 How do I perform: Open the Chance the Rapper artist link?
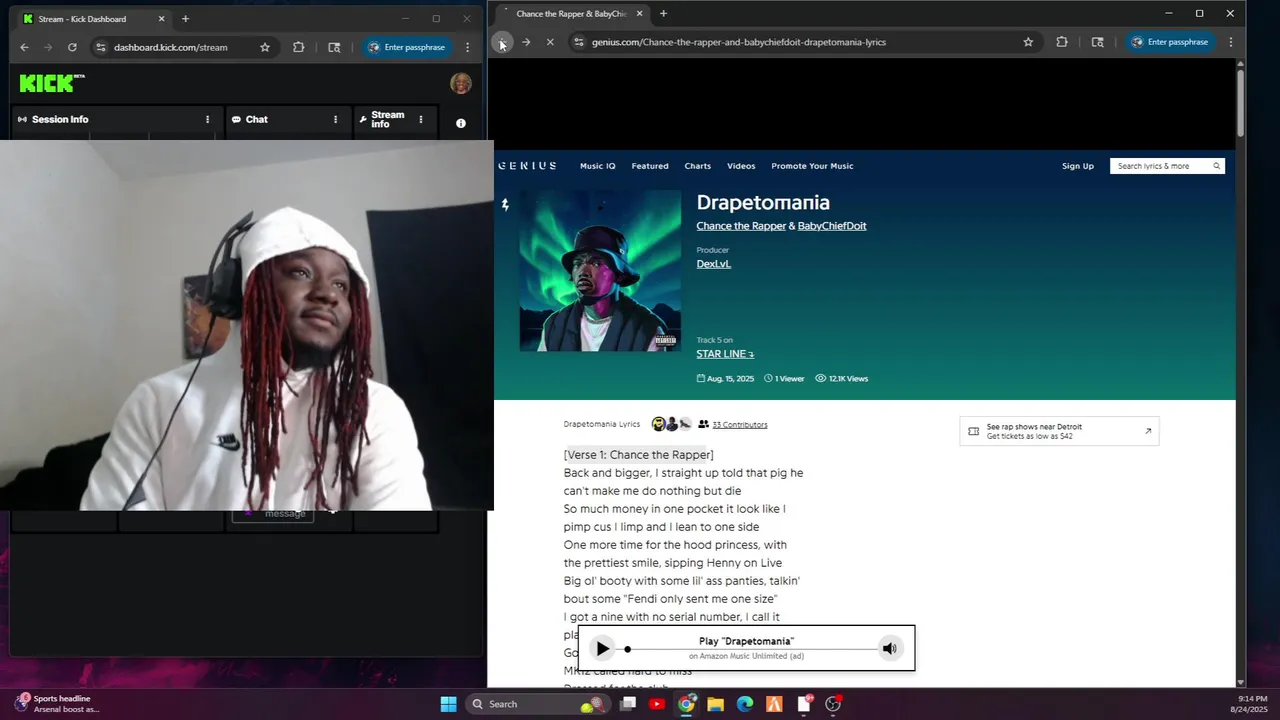(x=741, y=226)
